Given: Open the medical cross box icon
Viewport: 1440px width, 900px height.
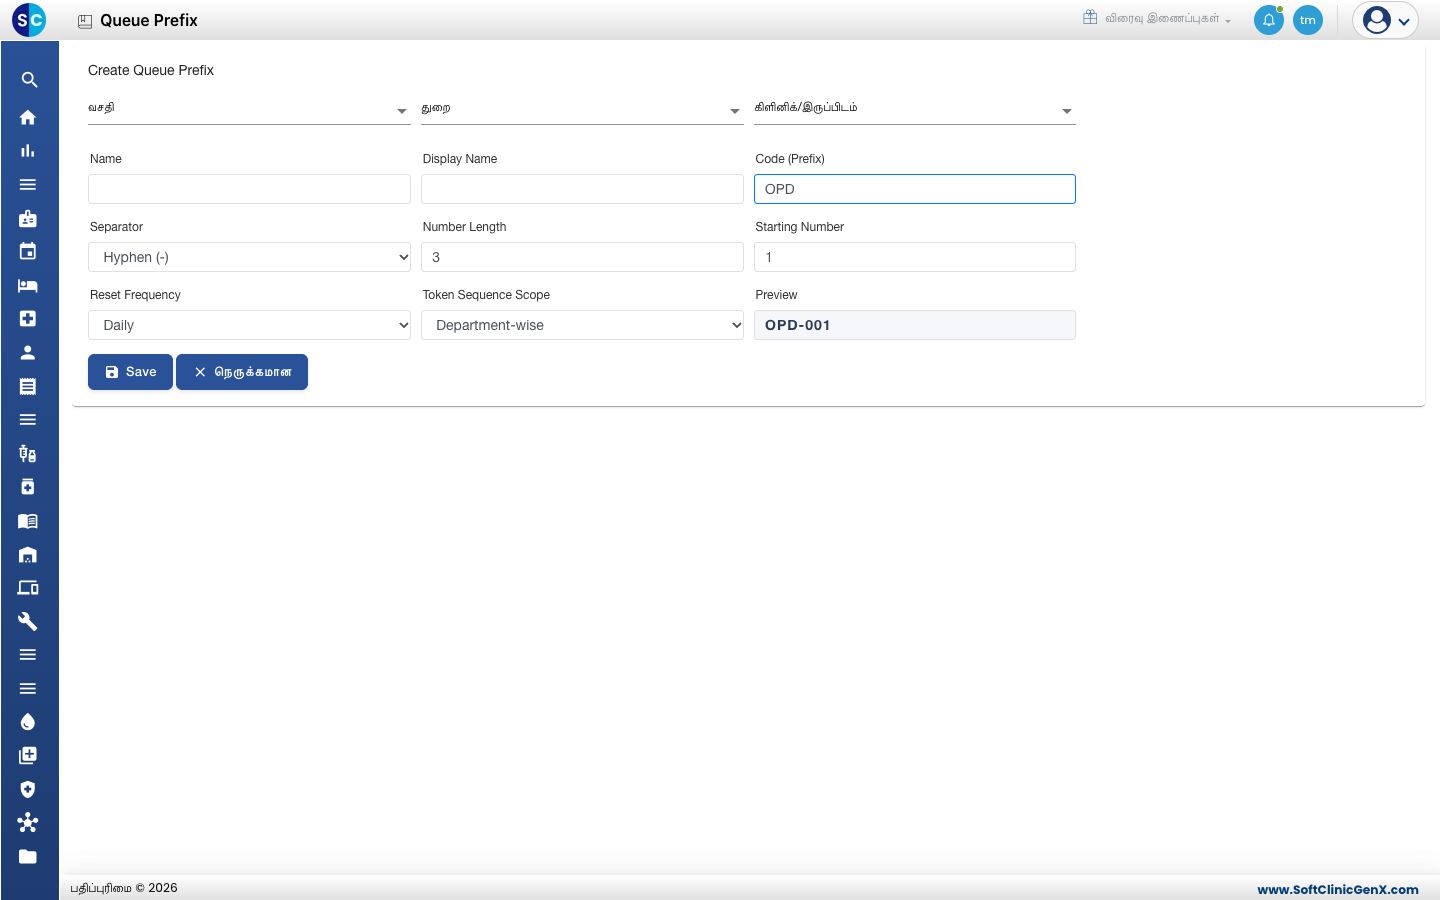Looking at the screenshot, I should 28,318.
